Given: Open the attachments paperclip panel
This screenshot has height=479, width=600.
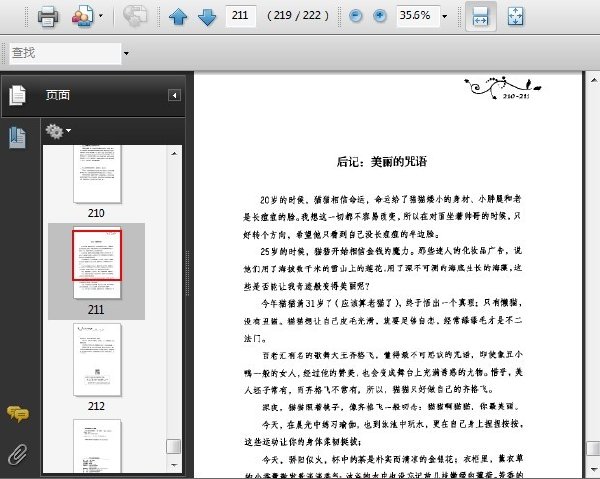Looking at the screenshot, I should pyautogui.click(x=18, y=454).
